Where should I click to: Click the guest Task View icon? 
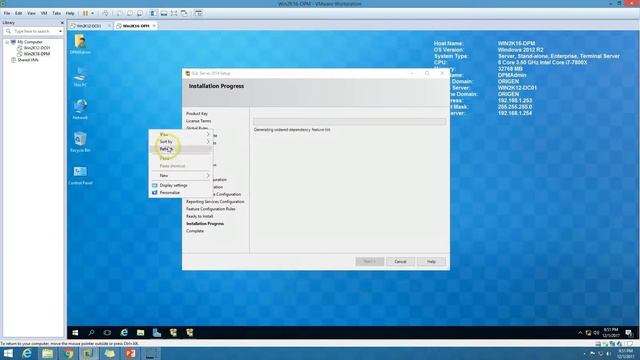107,333
